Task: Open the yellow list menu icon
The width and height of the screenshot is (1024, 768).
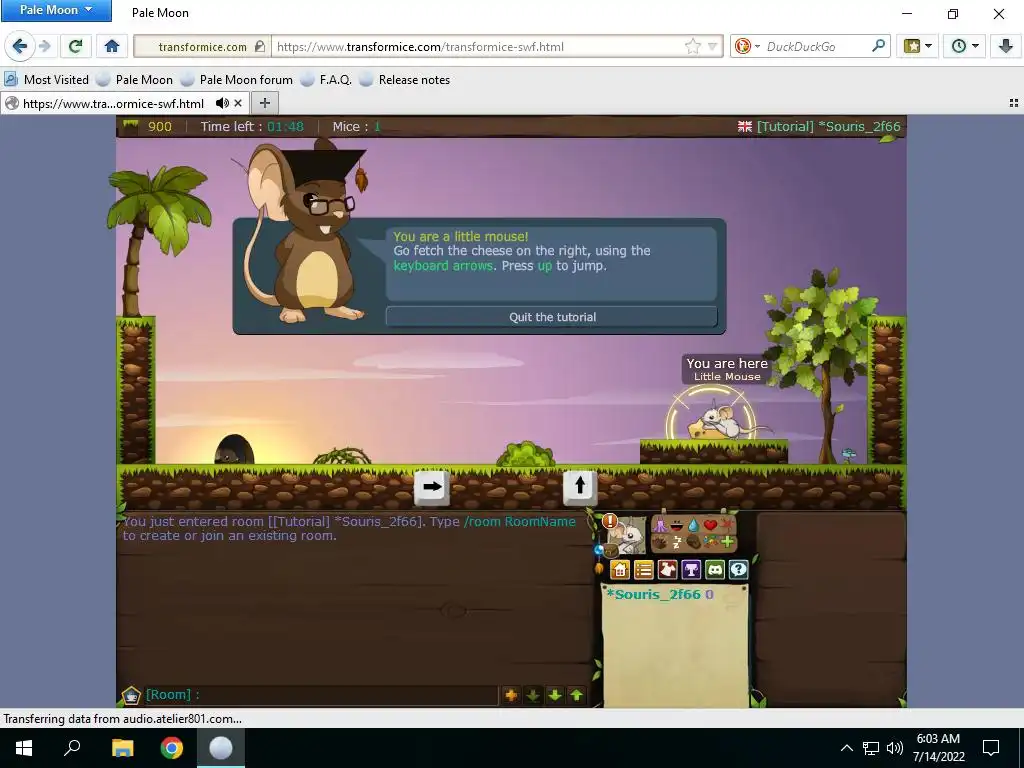Action: point(644,569)
